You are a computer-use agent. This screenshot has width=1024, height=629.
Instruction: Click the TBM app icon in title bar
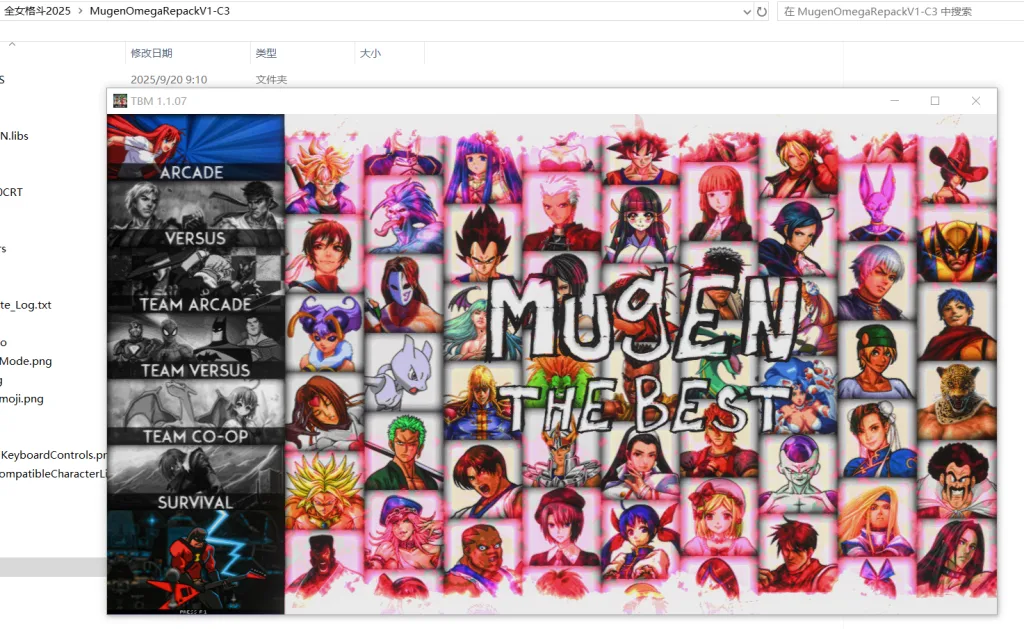click(x=120, y=101)
